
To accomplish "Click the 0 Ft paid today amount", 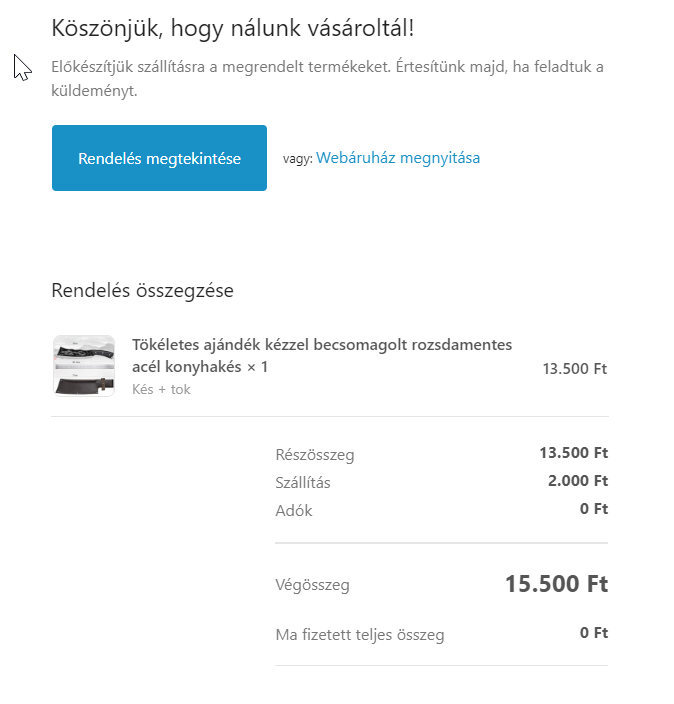I will point(594,633).
